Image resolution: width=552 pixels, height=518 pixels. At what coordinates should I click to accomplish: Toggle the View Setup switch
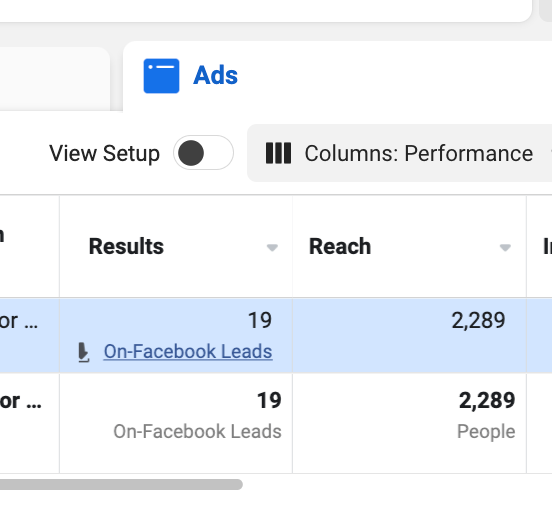click(x=203, y=153)
